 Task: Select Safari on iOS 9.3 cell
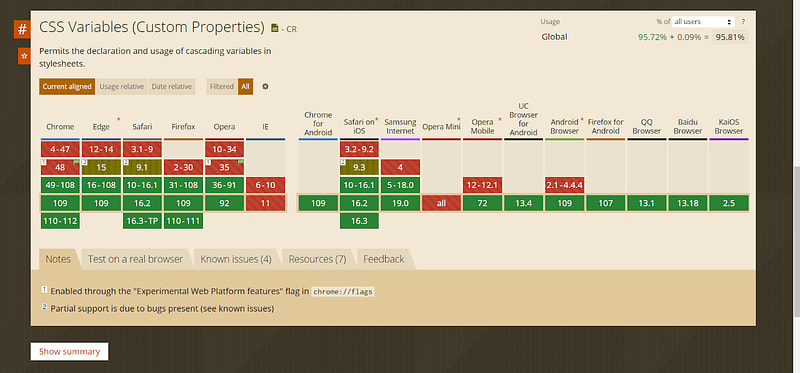click(359, 167)
